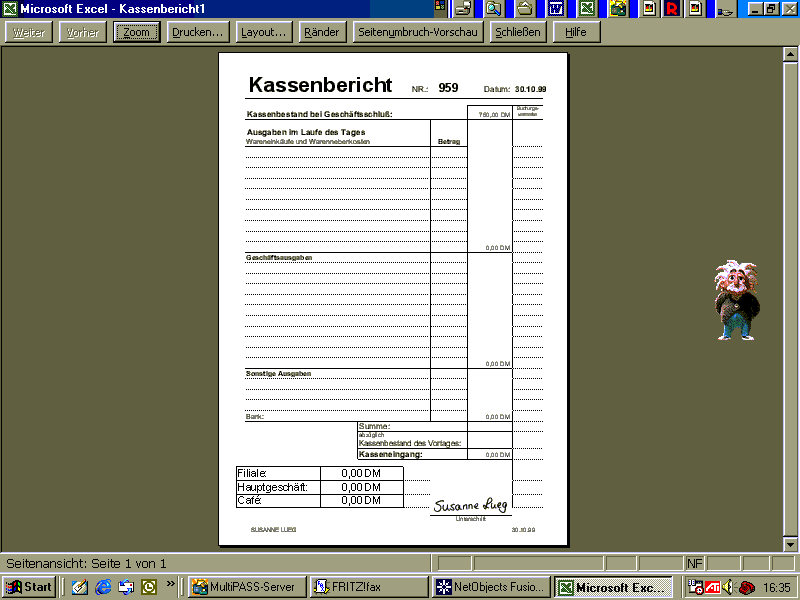
Task: Click the Hauptgeschäft 0,00 DM value
Action: (361, 487)
